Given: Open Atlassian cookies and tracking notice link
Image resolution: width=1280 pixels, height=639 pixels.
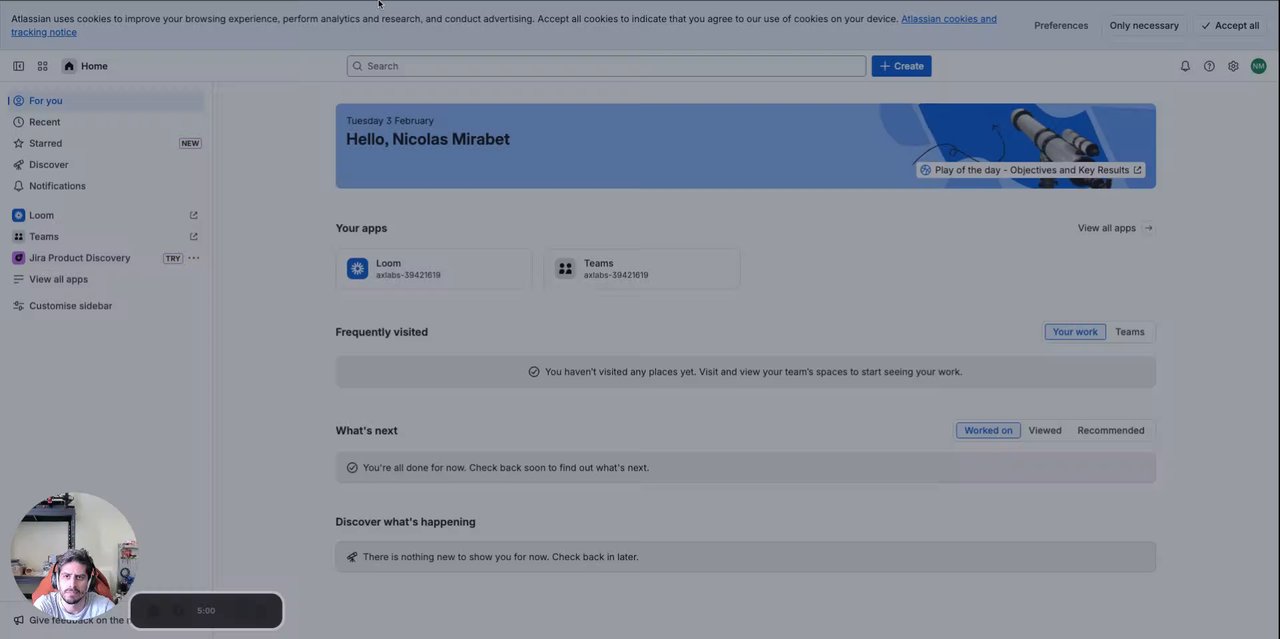Looking at the screenshot, I should tap(949, 19).
